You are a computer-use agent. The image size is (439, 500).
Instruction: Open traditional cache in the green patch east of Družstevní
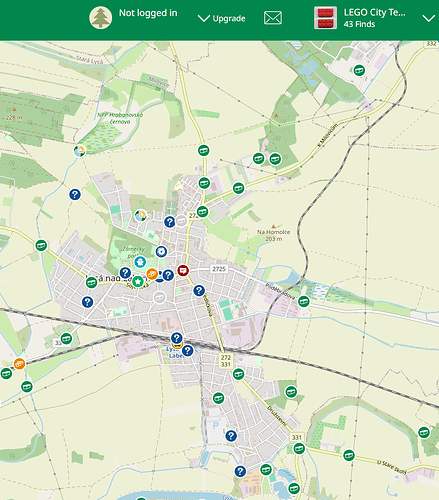click(291, 392)
